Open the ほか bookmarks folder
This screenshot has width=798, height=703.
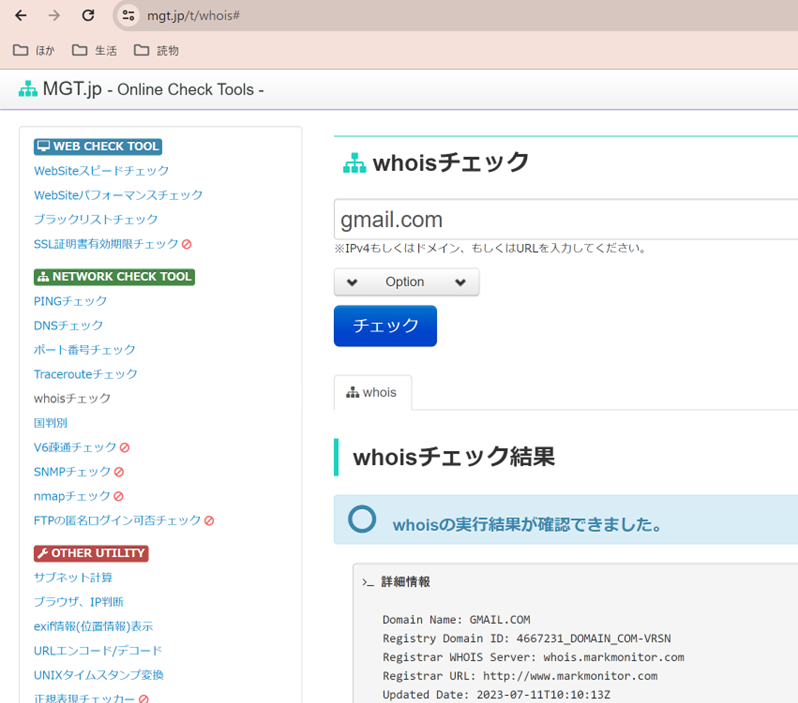34,50
